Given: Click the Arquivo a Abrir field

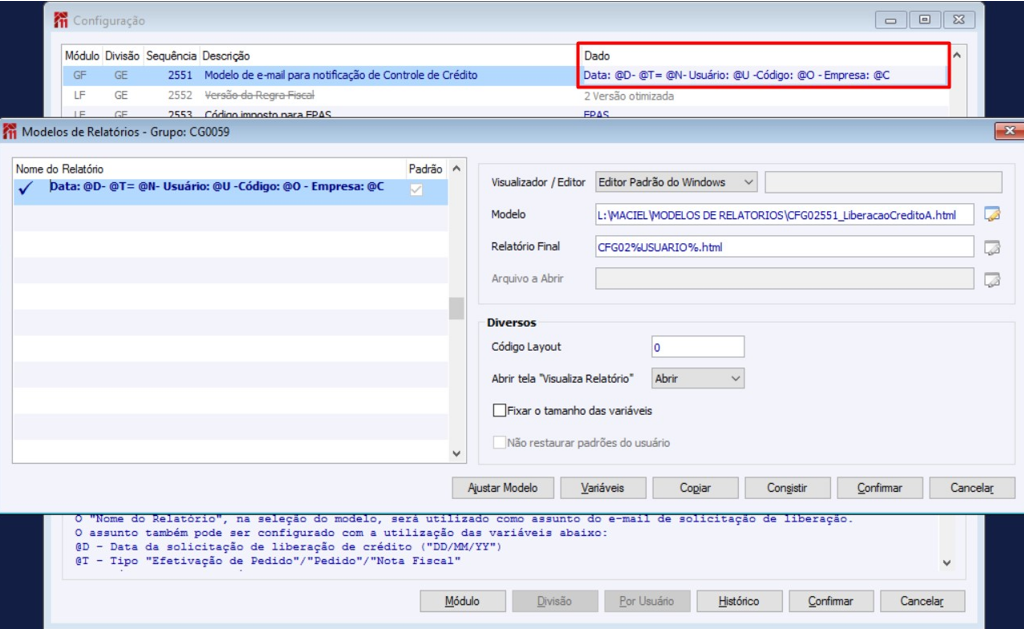Looking at the screenshot, I should pyautogui.click(x=784, y=279).
